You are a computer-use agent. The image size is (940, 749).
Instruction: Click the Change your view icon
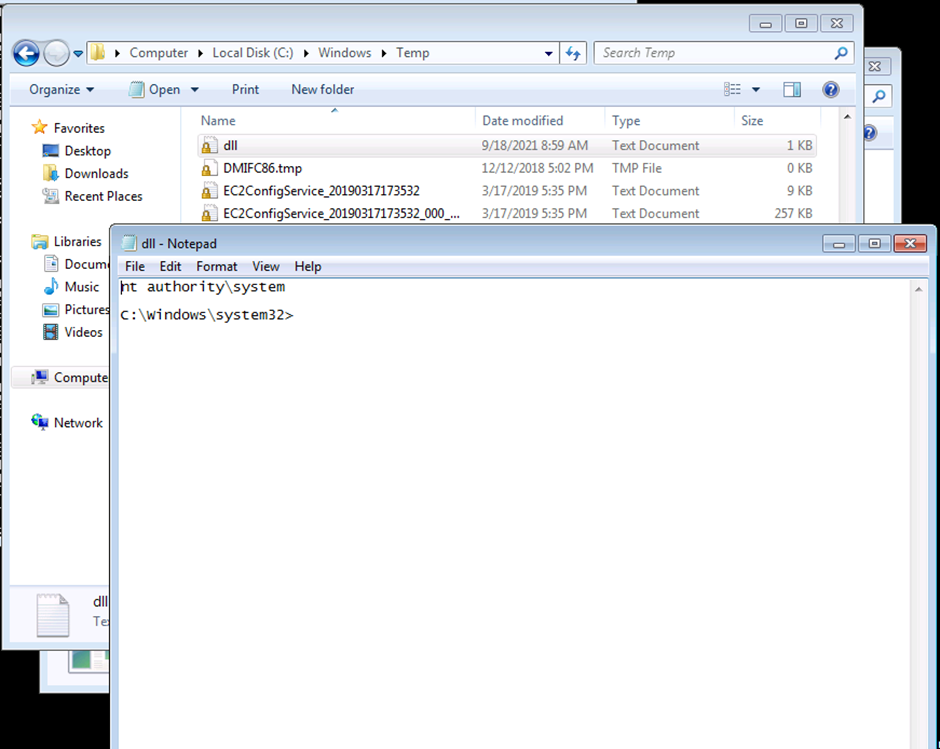point(732,90)
